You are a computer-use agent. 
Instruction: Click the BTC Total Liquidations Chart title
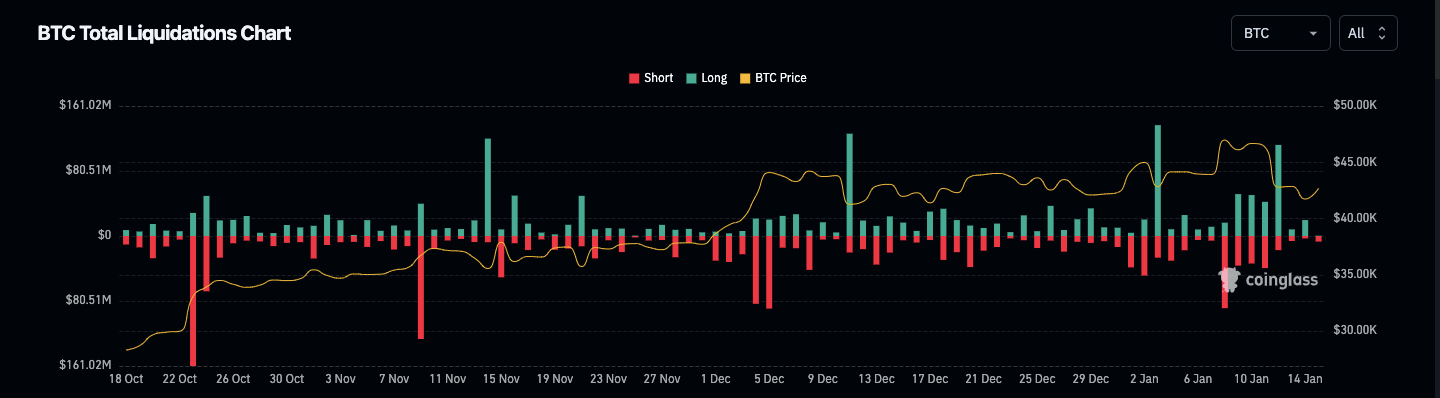pyautogui.click(x=164, y=33)
